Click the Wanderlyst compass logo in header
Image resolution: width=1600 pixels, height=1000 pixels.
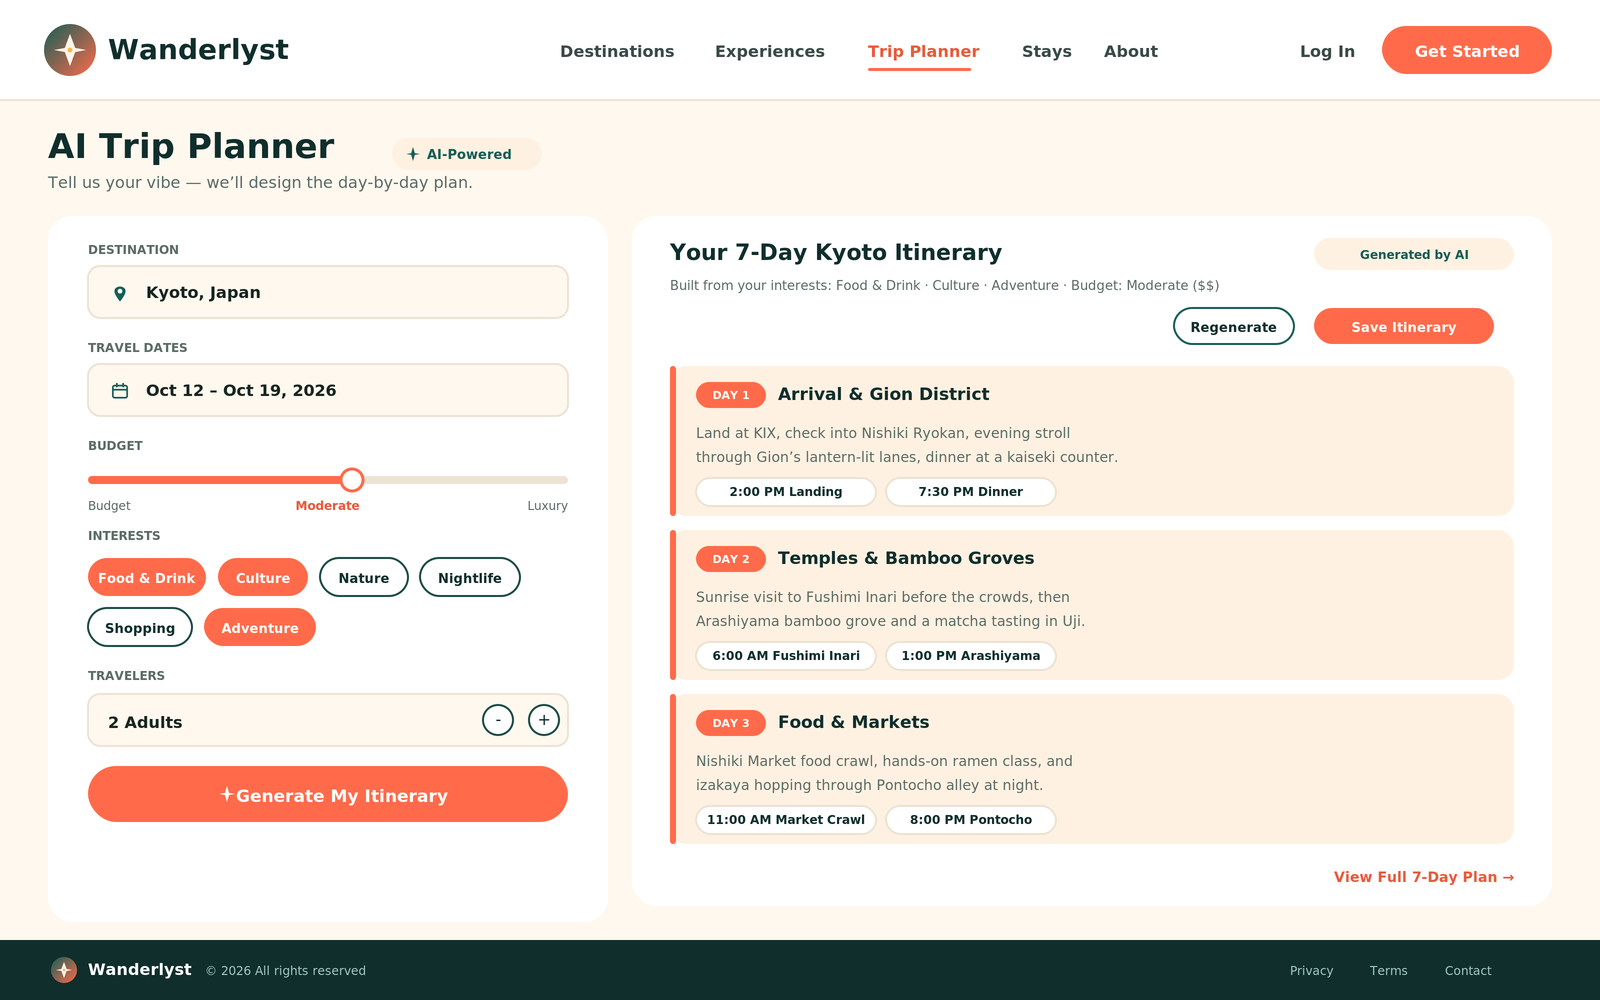70,50
